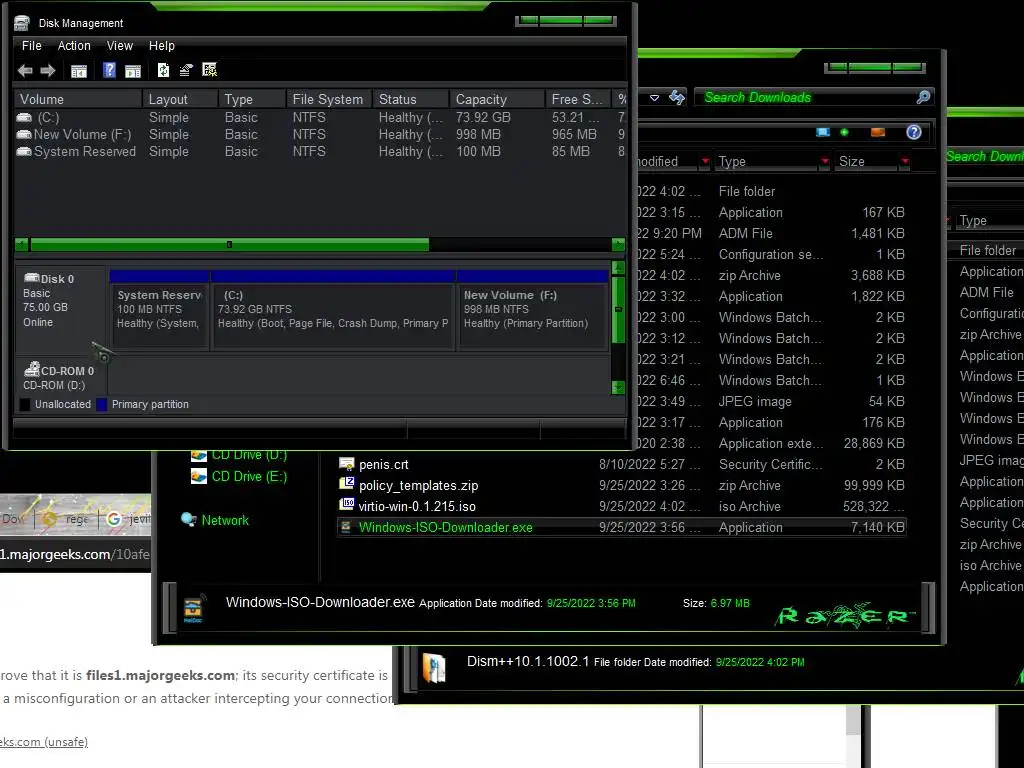Screen dimensions: 1024x768
Task: Sort by the Layout column header
Action: coord(180,99)
